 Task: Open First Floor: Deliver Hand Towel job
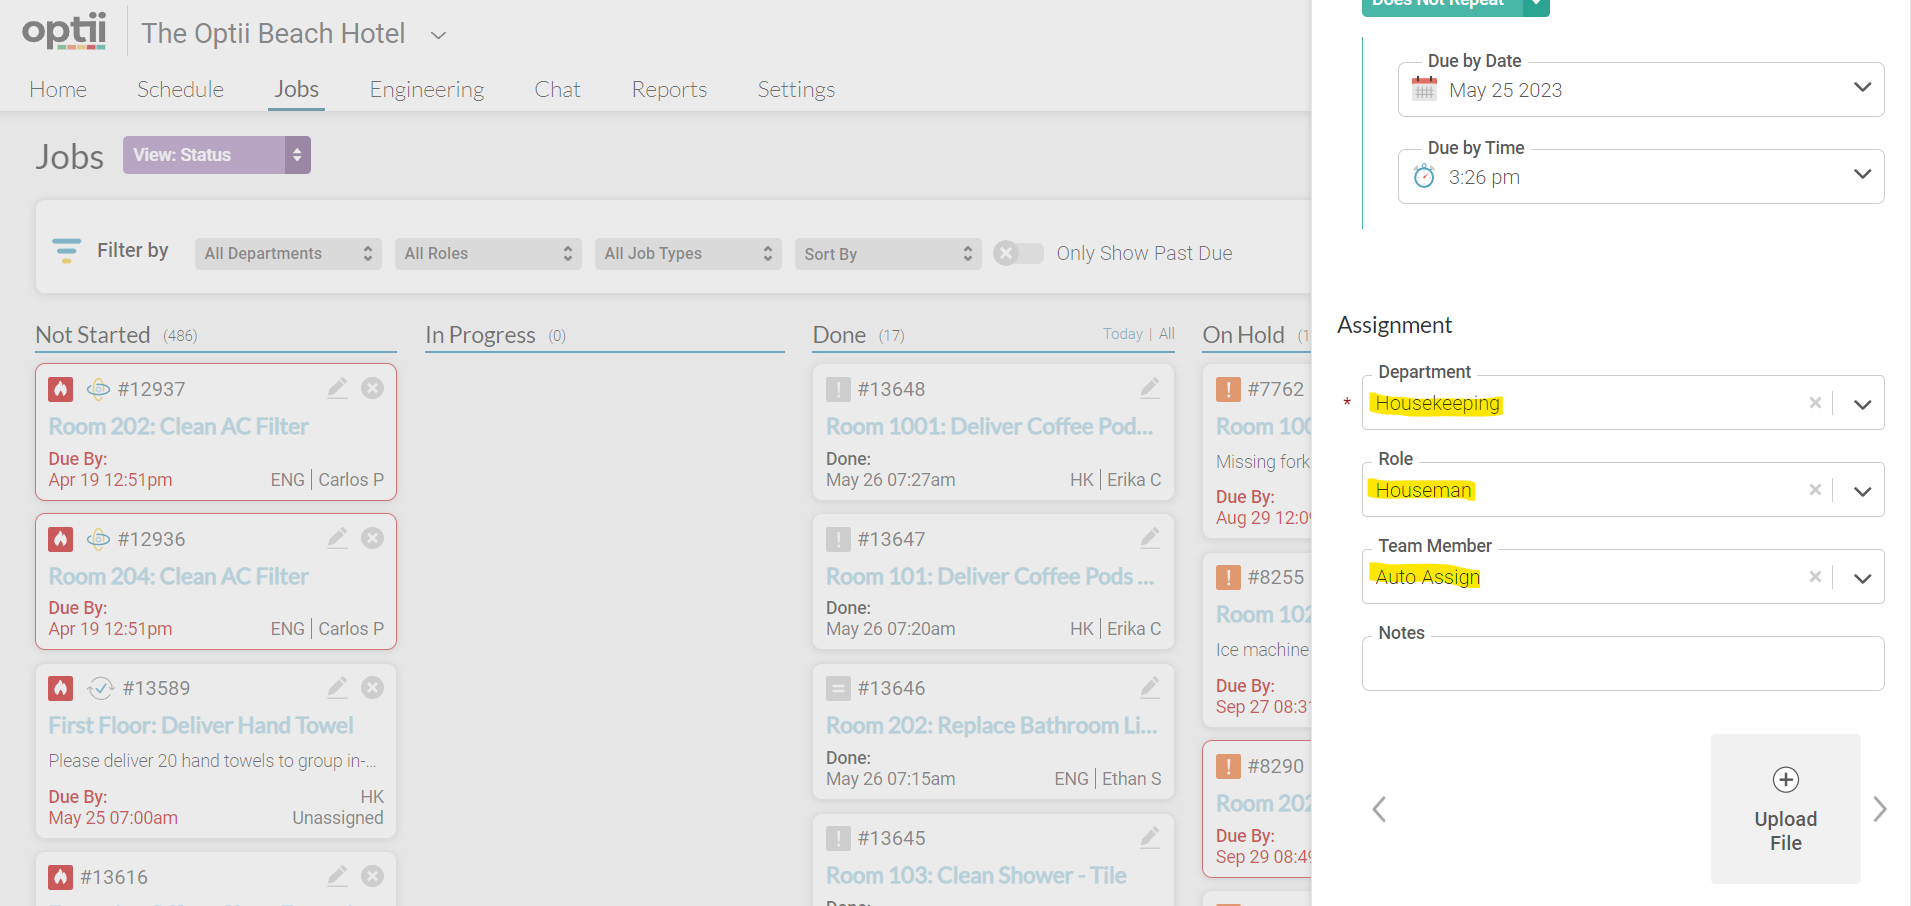(201, 726)
